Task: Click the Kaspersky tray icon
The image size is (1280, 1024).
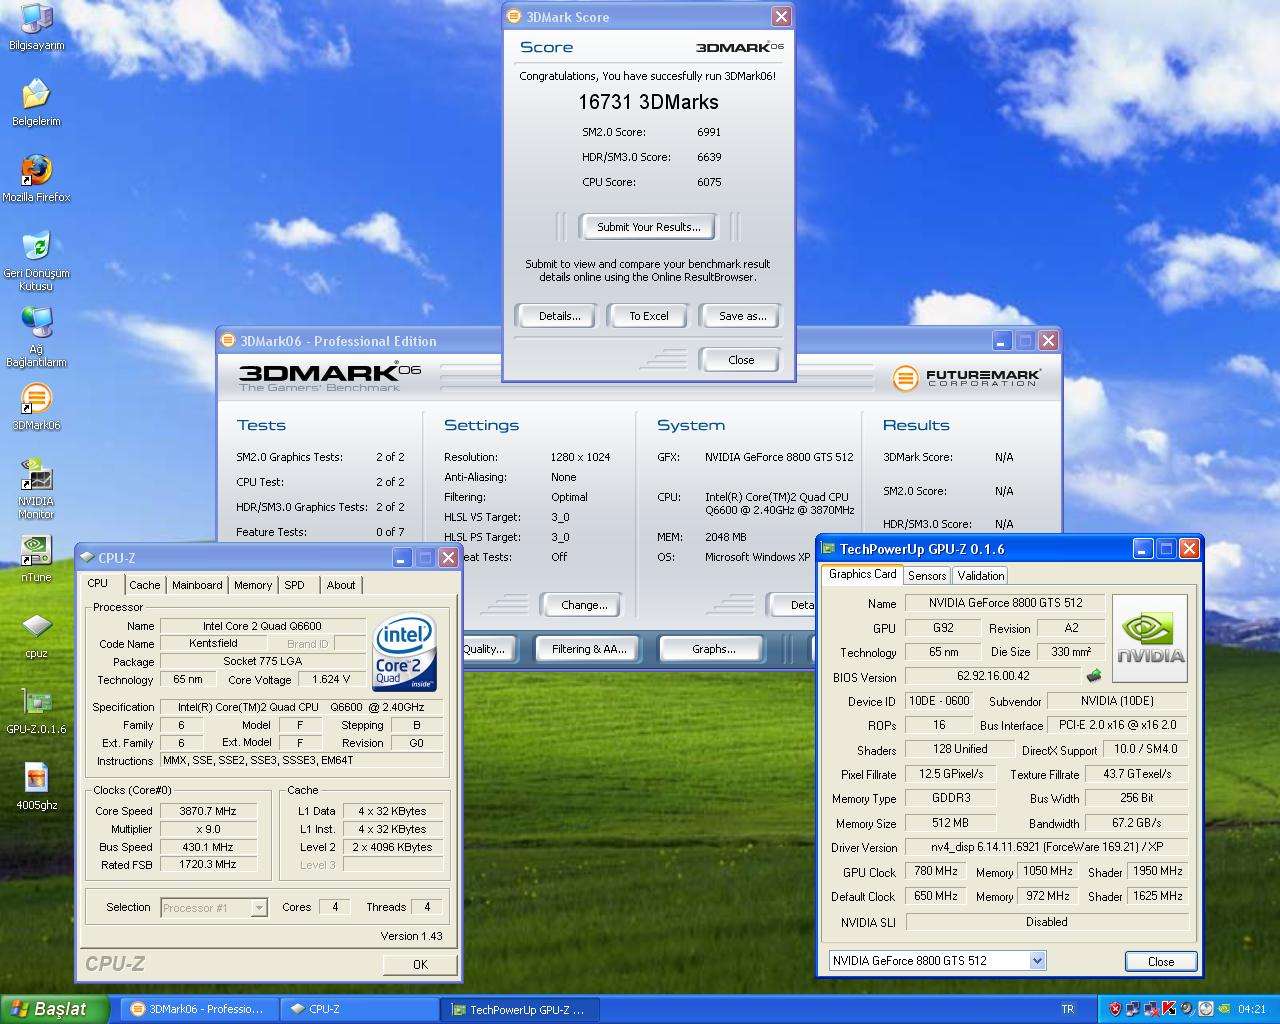Action: click(x=1169, y=1009)
